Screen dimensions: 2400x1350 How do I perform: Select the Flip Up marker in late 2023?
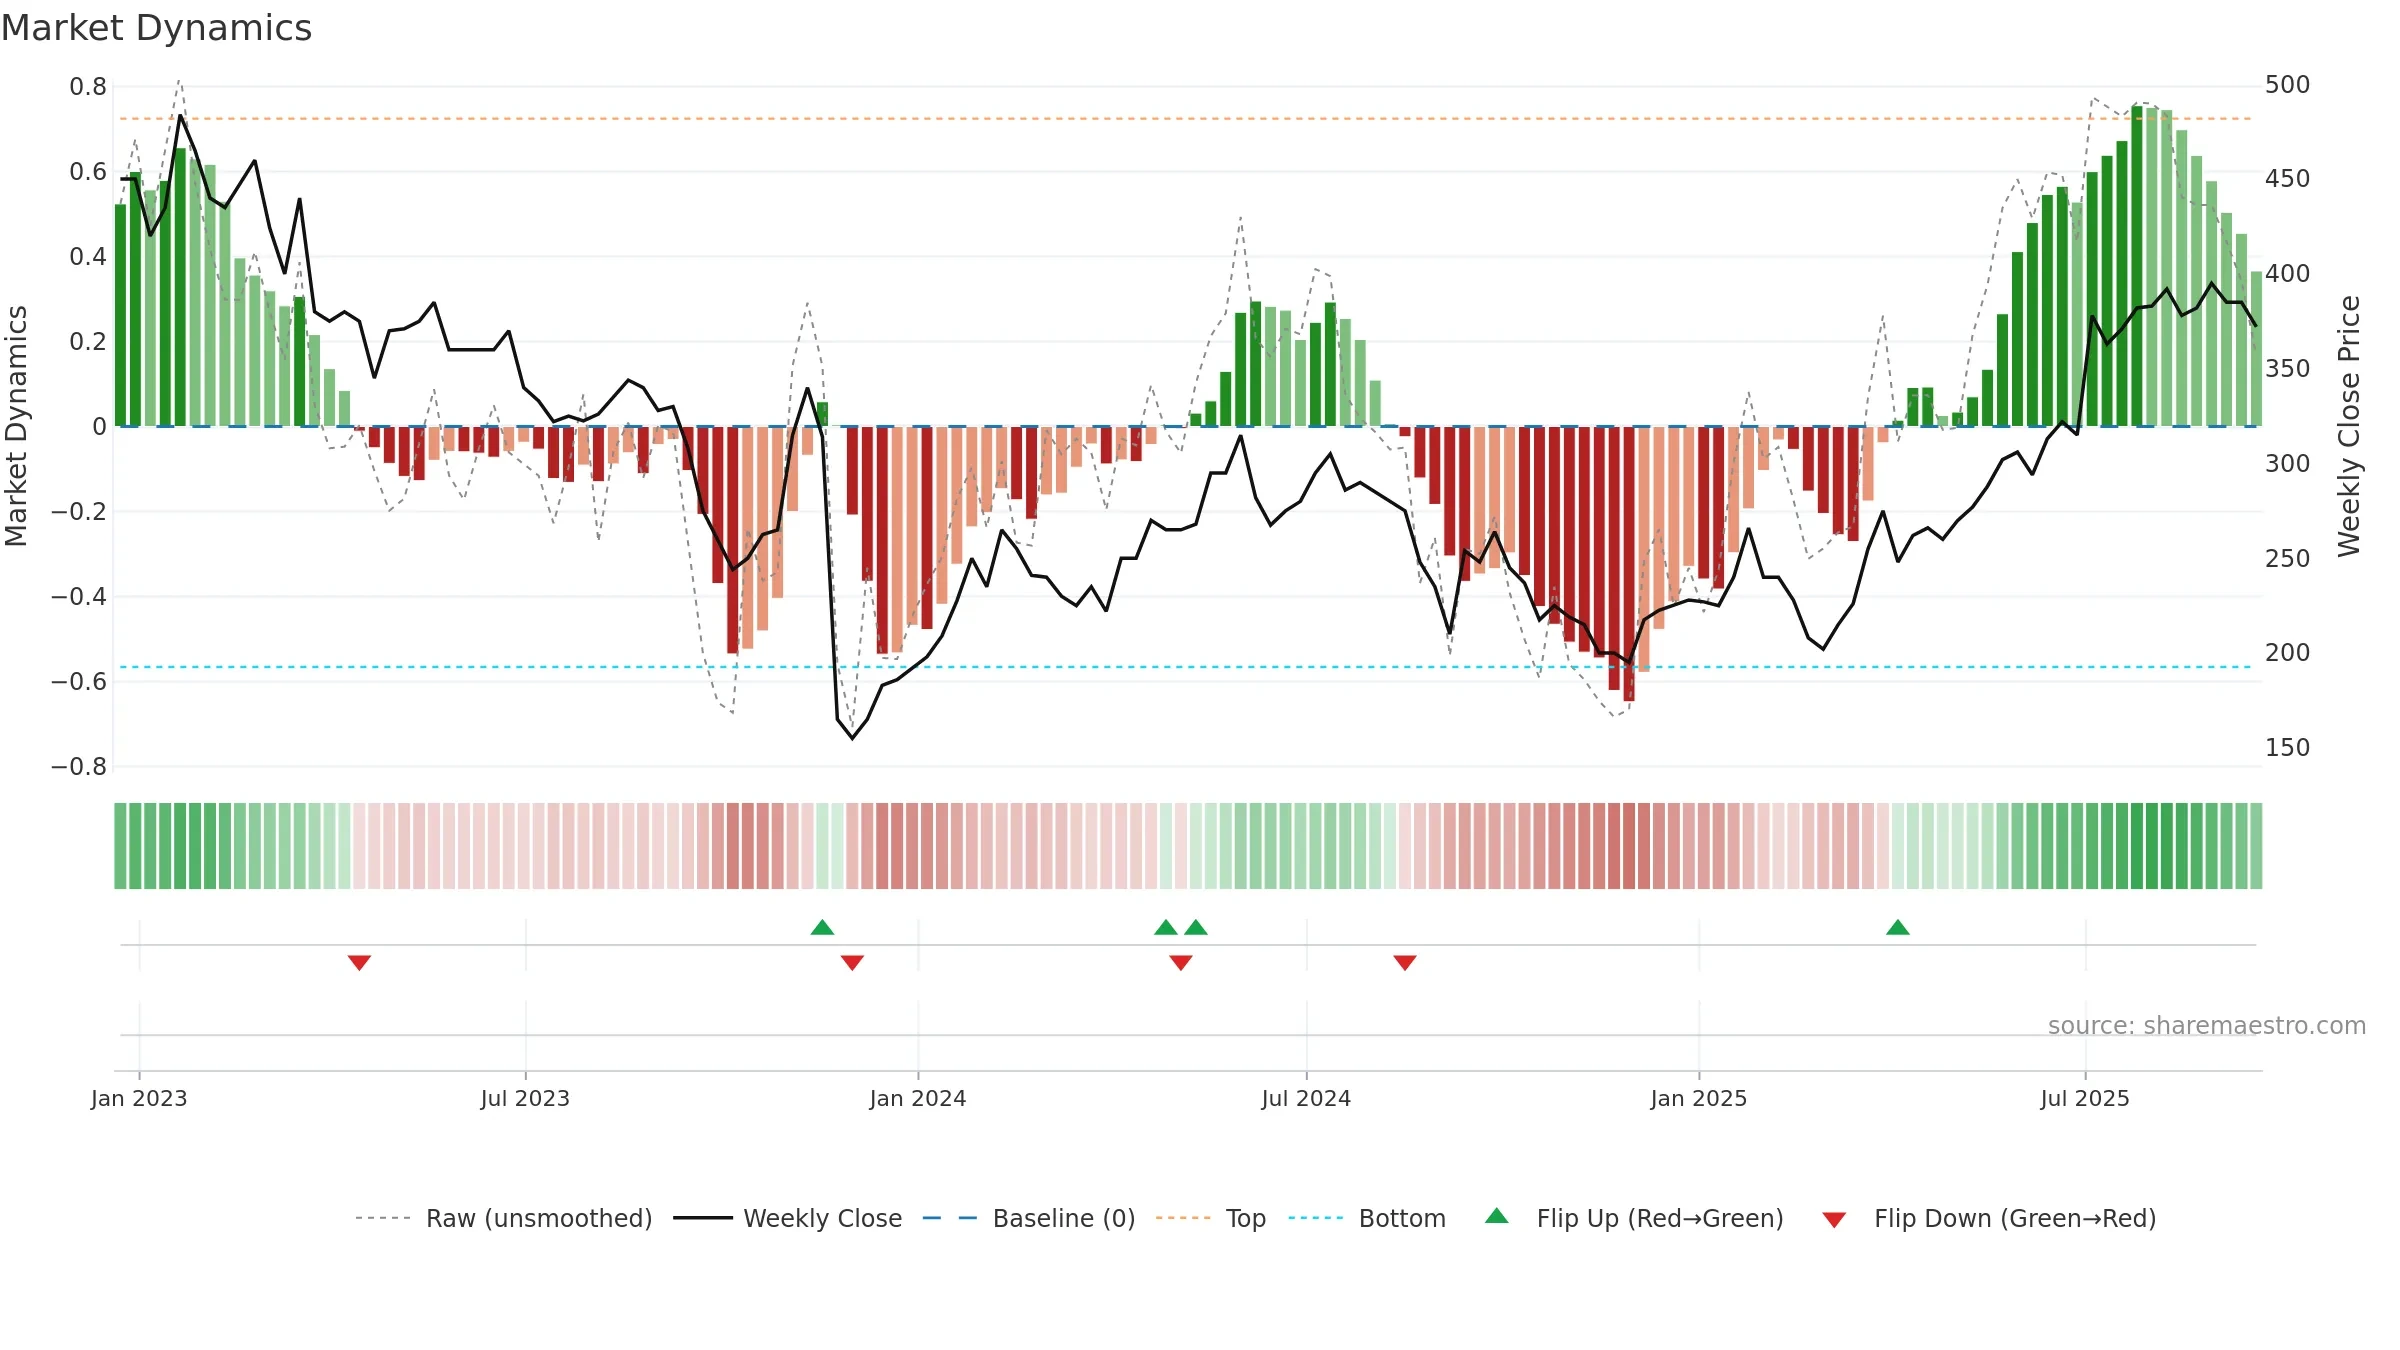pyautogui.click(x=822, y=927)
